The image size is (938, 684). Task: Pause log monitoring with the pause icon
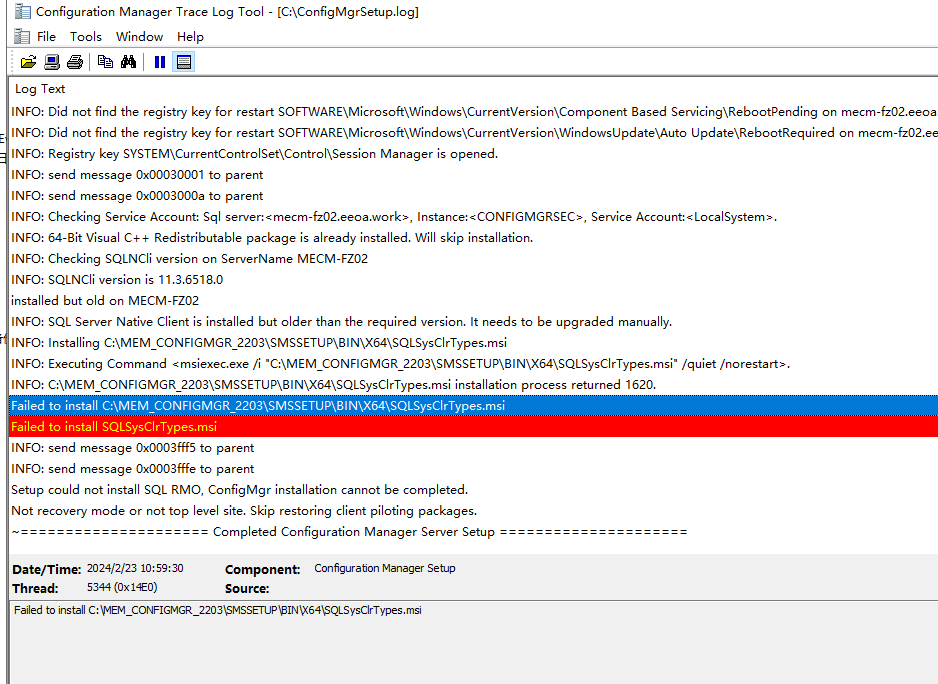[159, 62]
